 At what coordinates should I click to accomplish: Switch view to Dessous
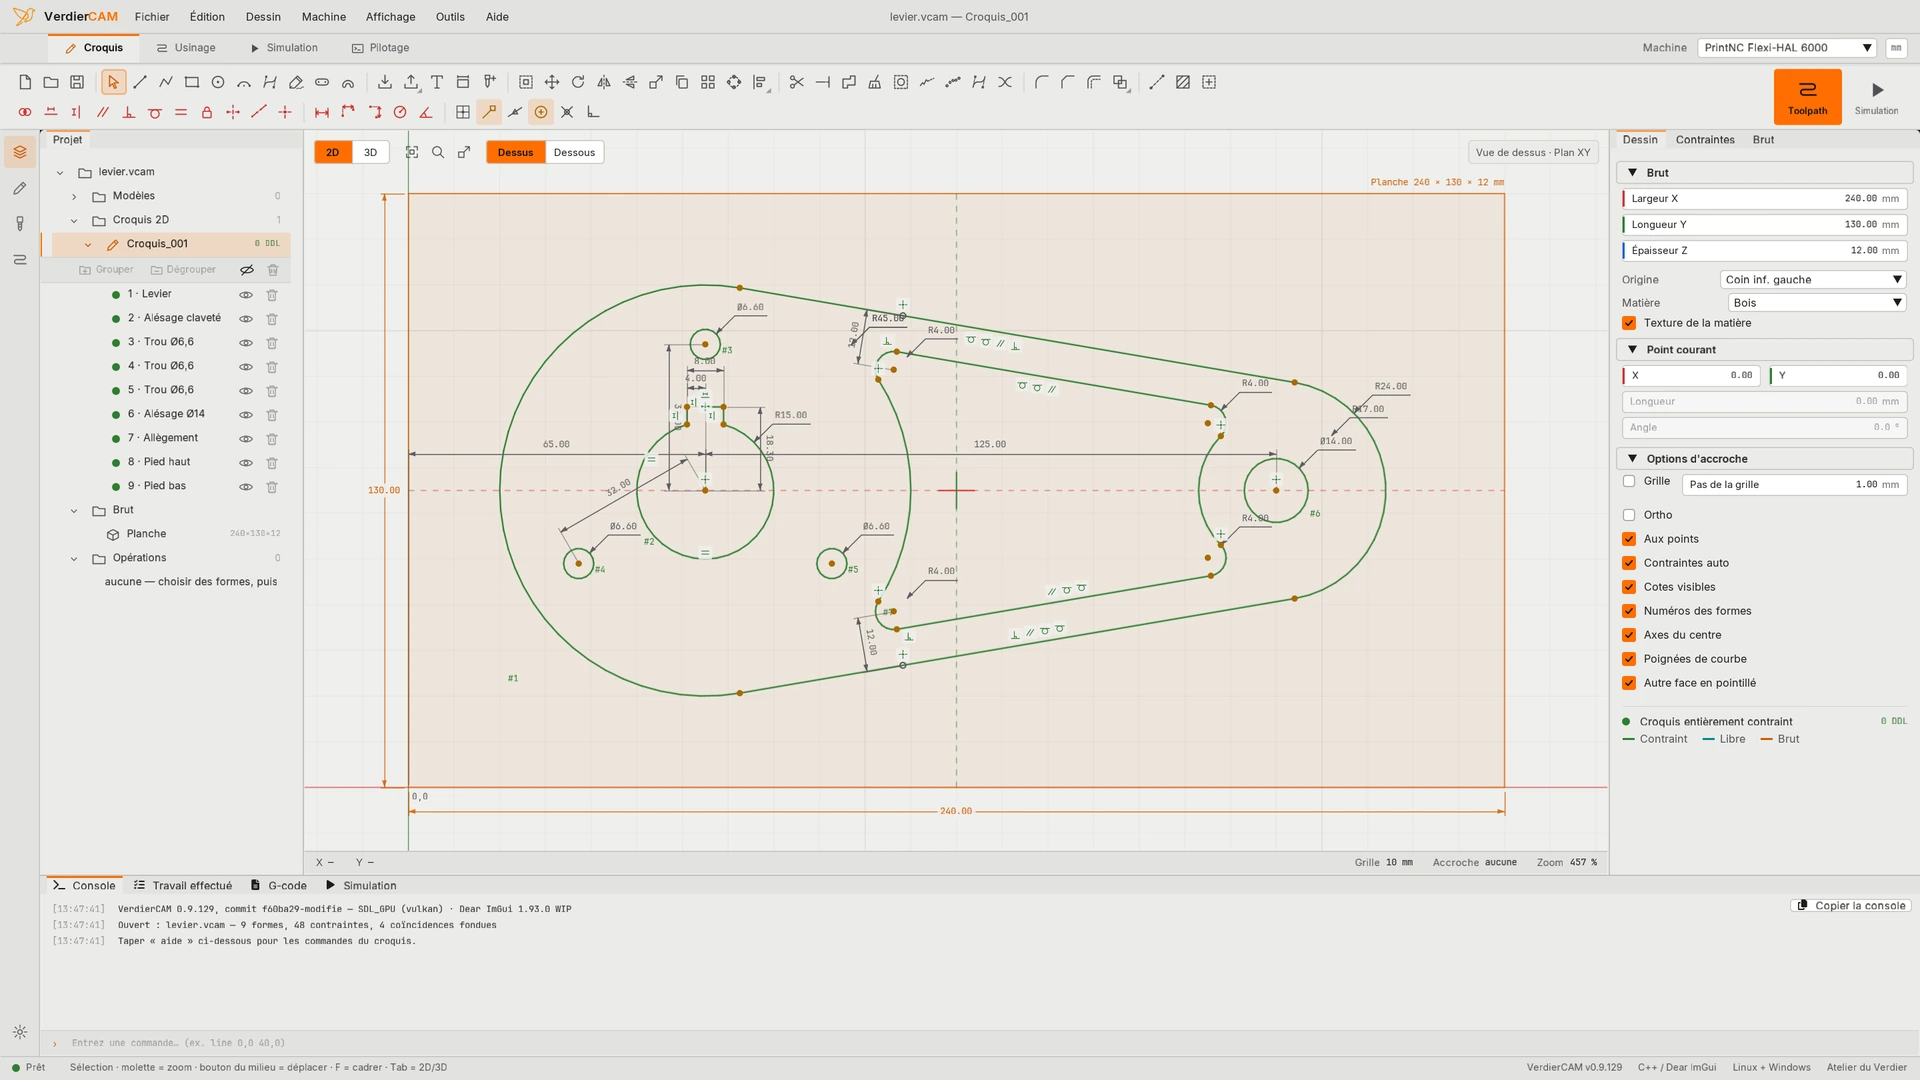[574, 153]
